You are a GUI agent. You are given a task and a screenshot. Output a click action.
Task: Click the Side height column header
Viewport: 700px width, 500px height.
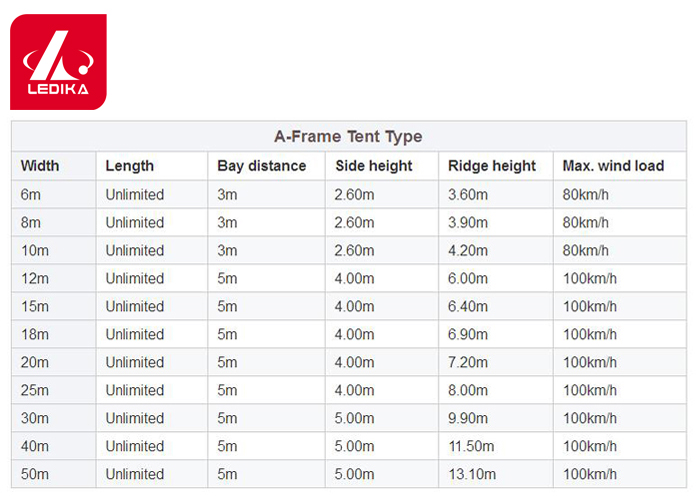pyautogui.click(x=373, y=166)
